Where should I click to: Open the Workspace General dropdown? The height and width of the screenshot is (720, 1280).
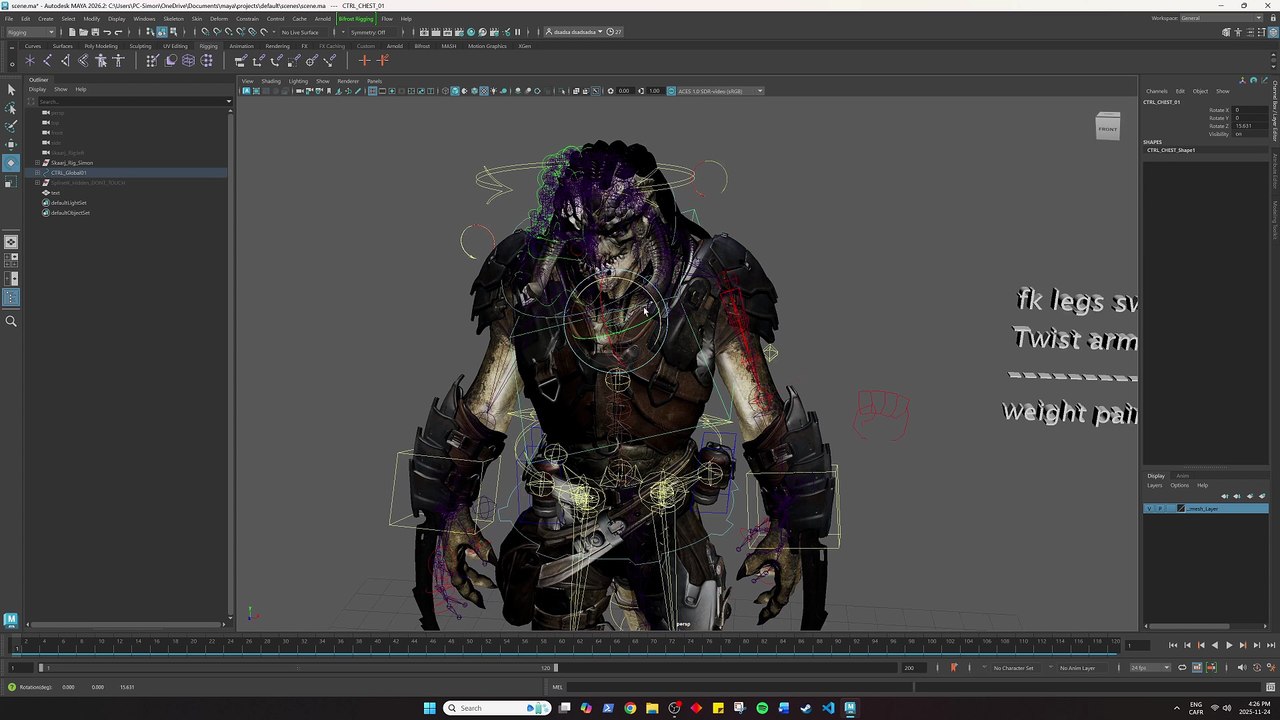(x=1222, y=18)
